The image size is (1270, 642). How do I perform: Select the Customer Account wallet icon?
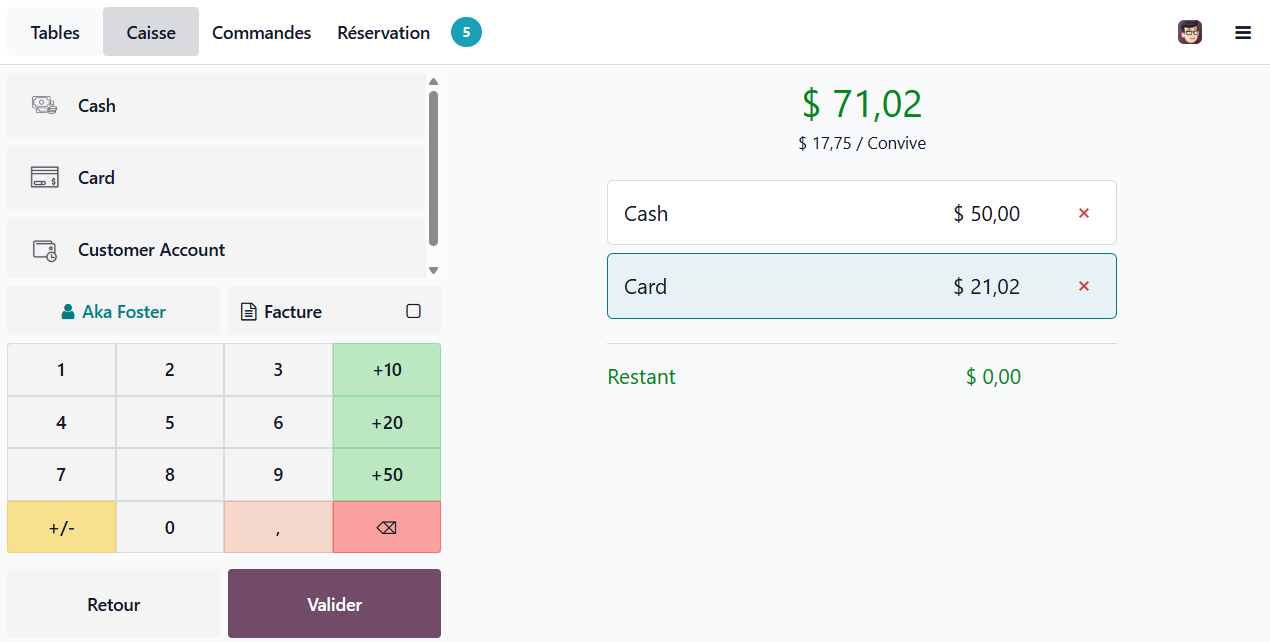point(44,250)
